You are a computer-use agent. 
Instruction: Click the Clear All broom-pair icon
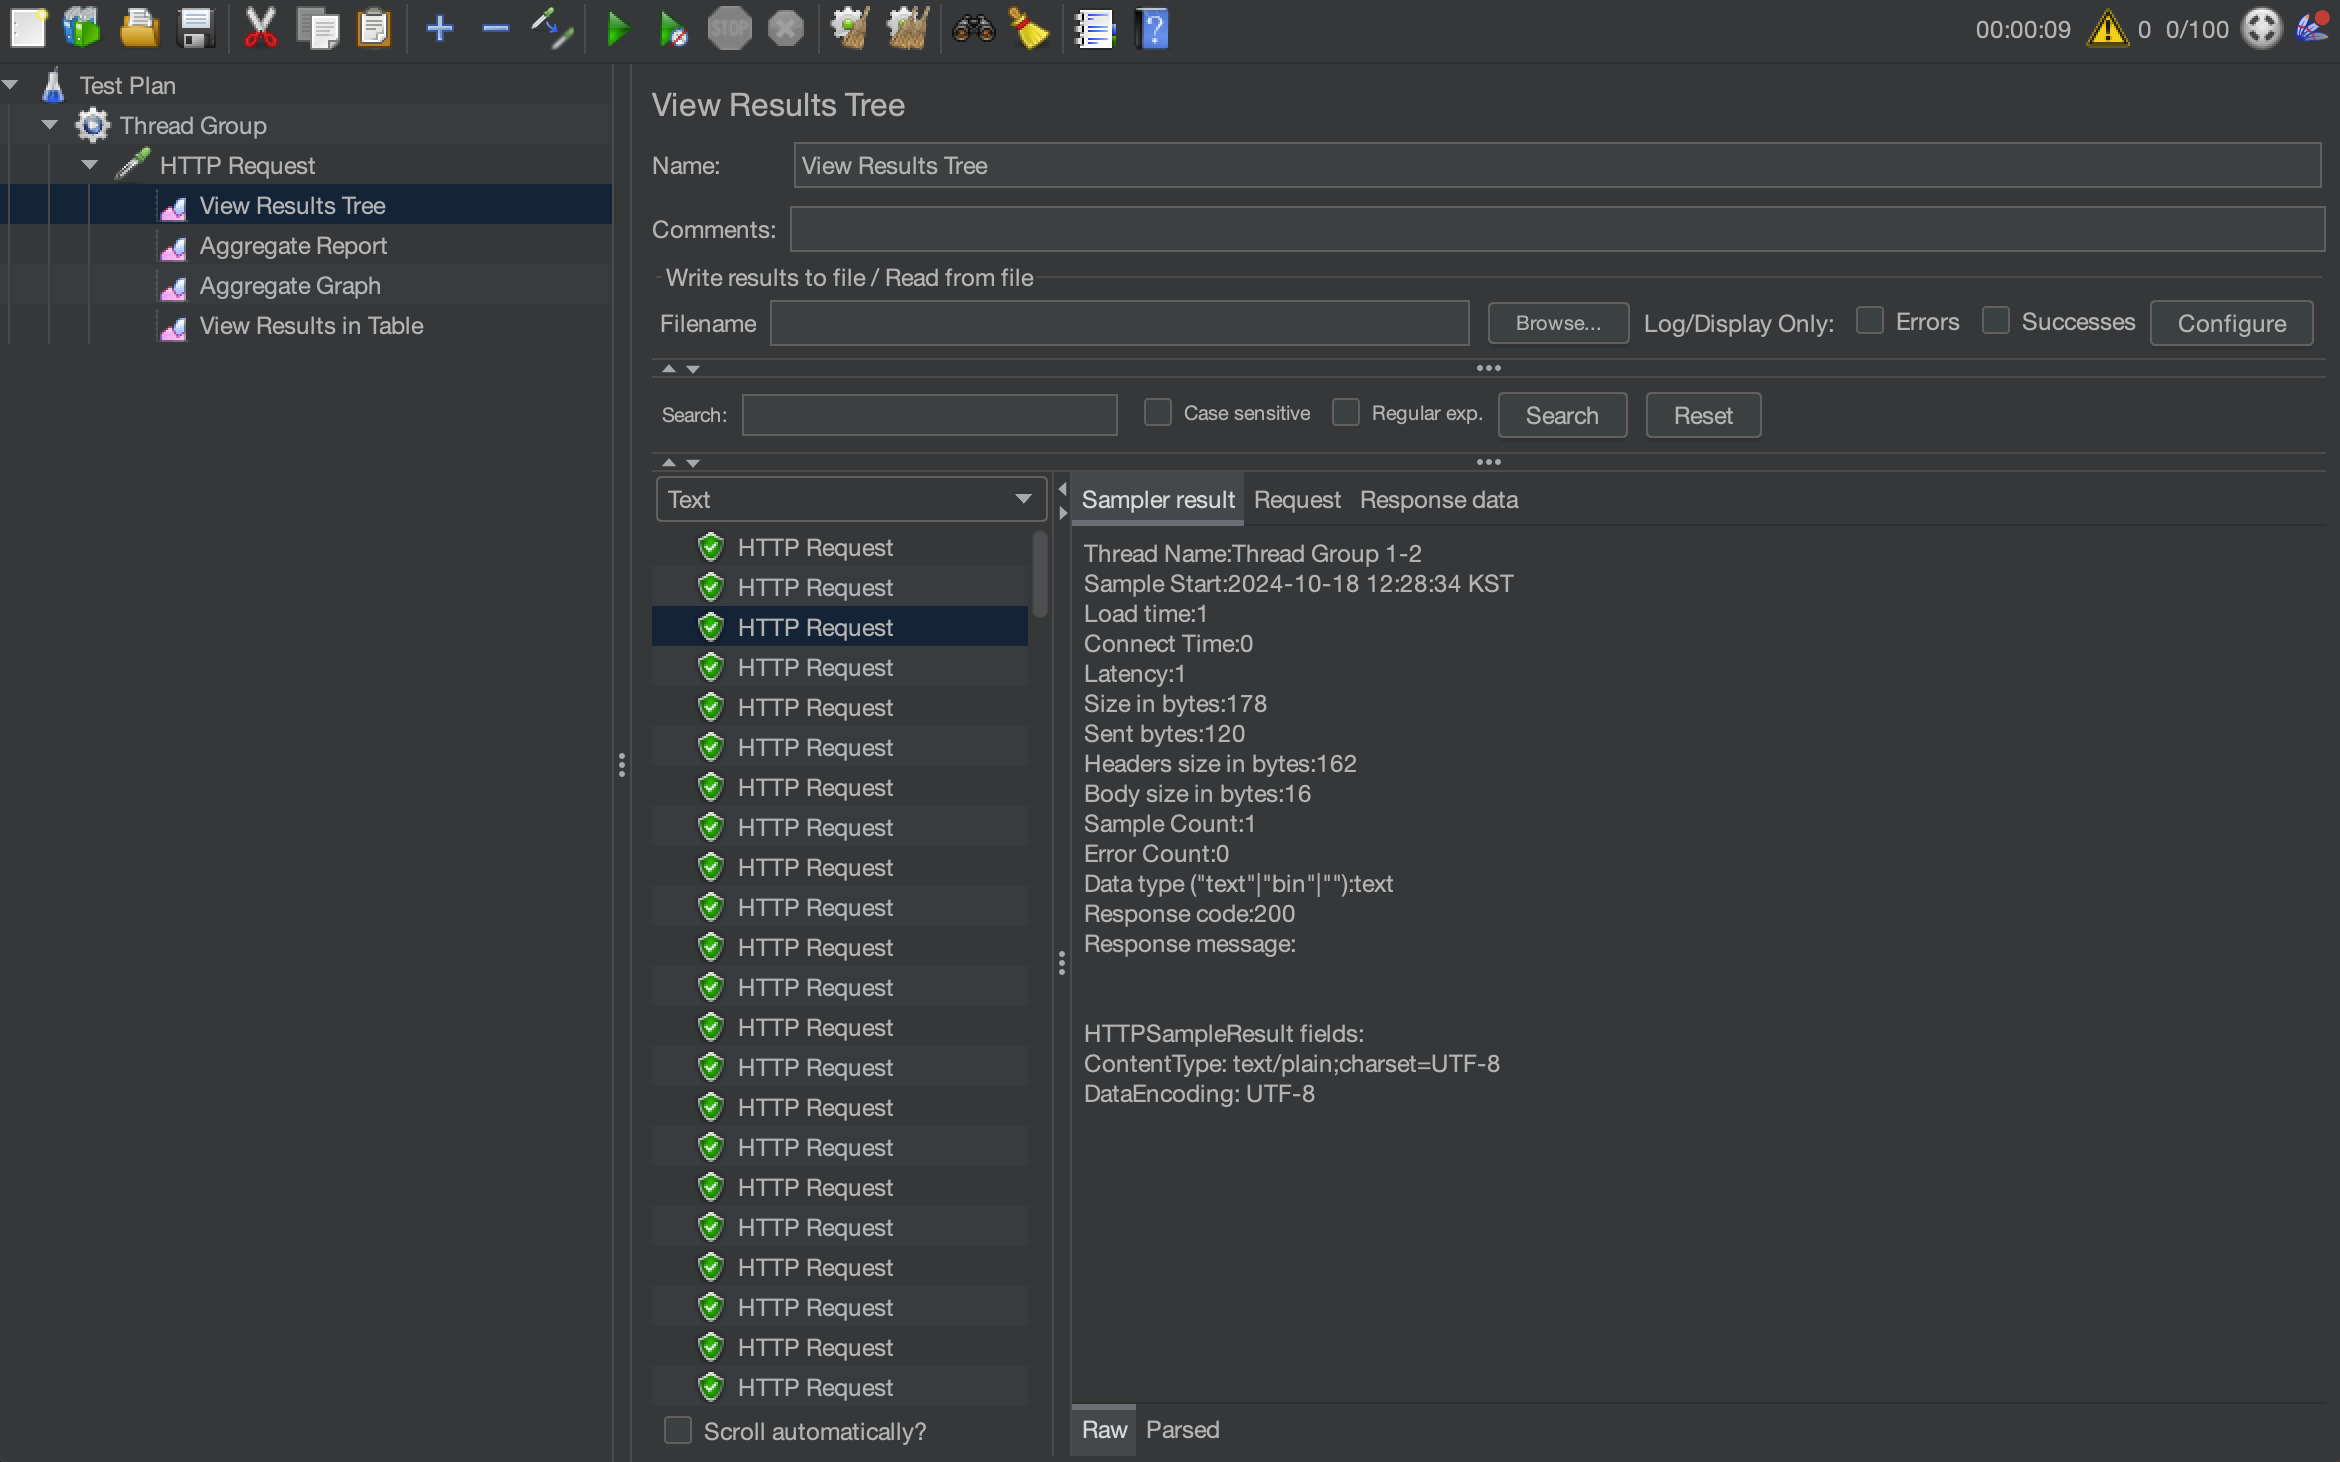click(x=907, y=29)
